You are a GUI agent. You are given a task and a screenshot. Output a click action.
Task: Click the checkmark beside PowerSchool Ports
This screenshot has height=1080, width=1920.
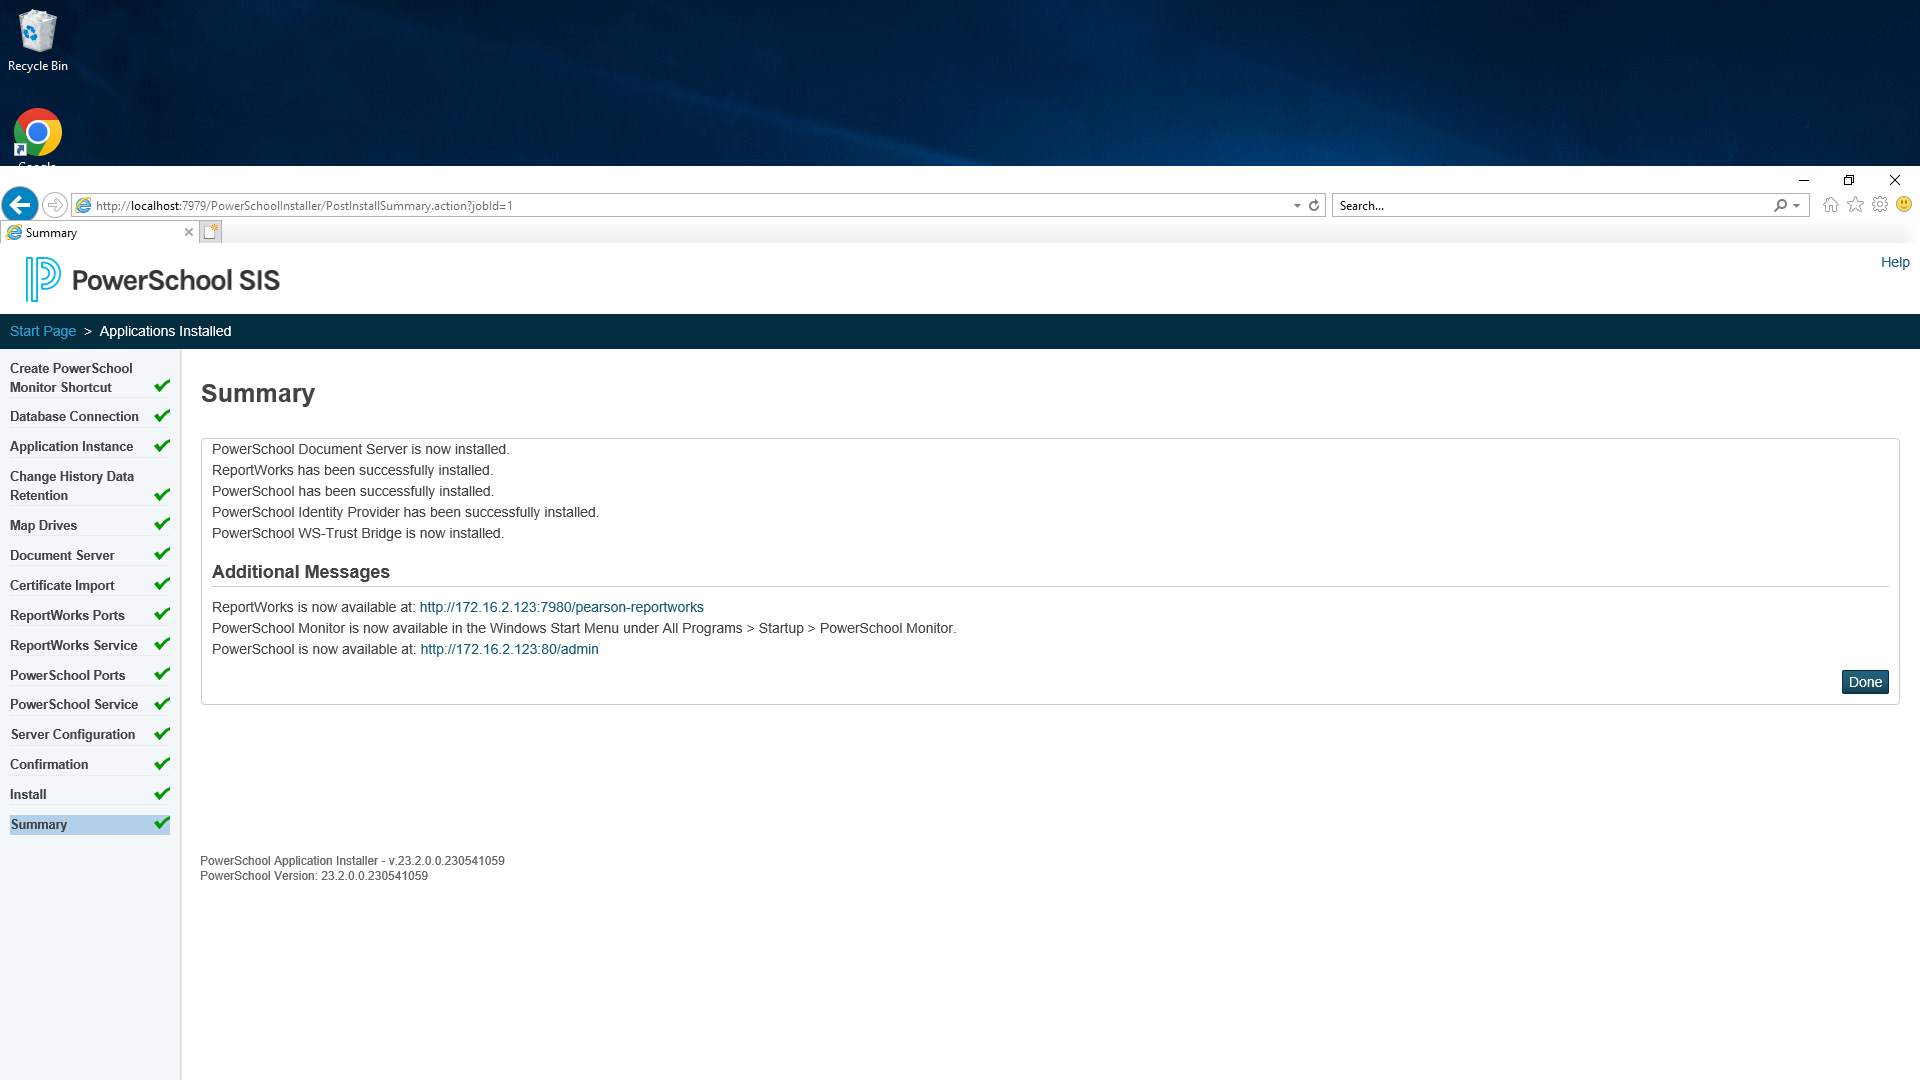(x=162, y=673)
